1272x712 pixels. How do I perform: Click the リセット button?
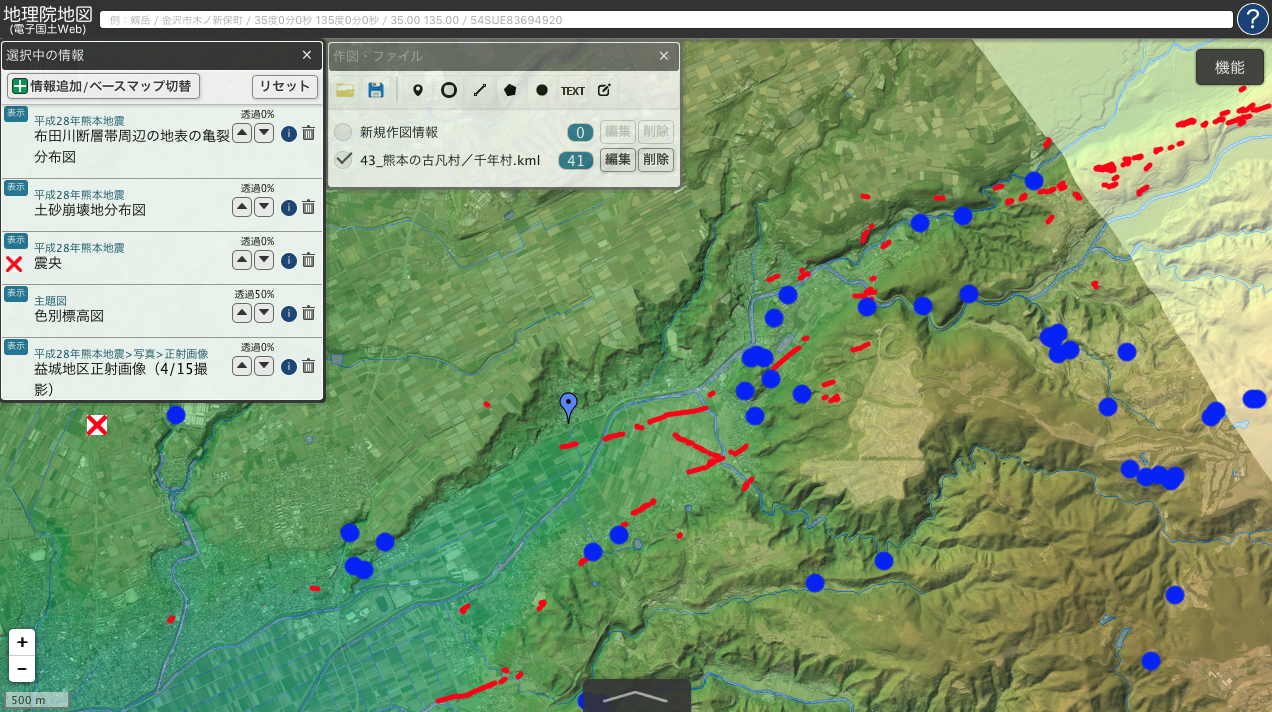pyautogui.click(x=284, y=86)
